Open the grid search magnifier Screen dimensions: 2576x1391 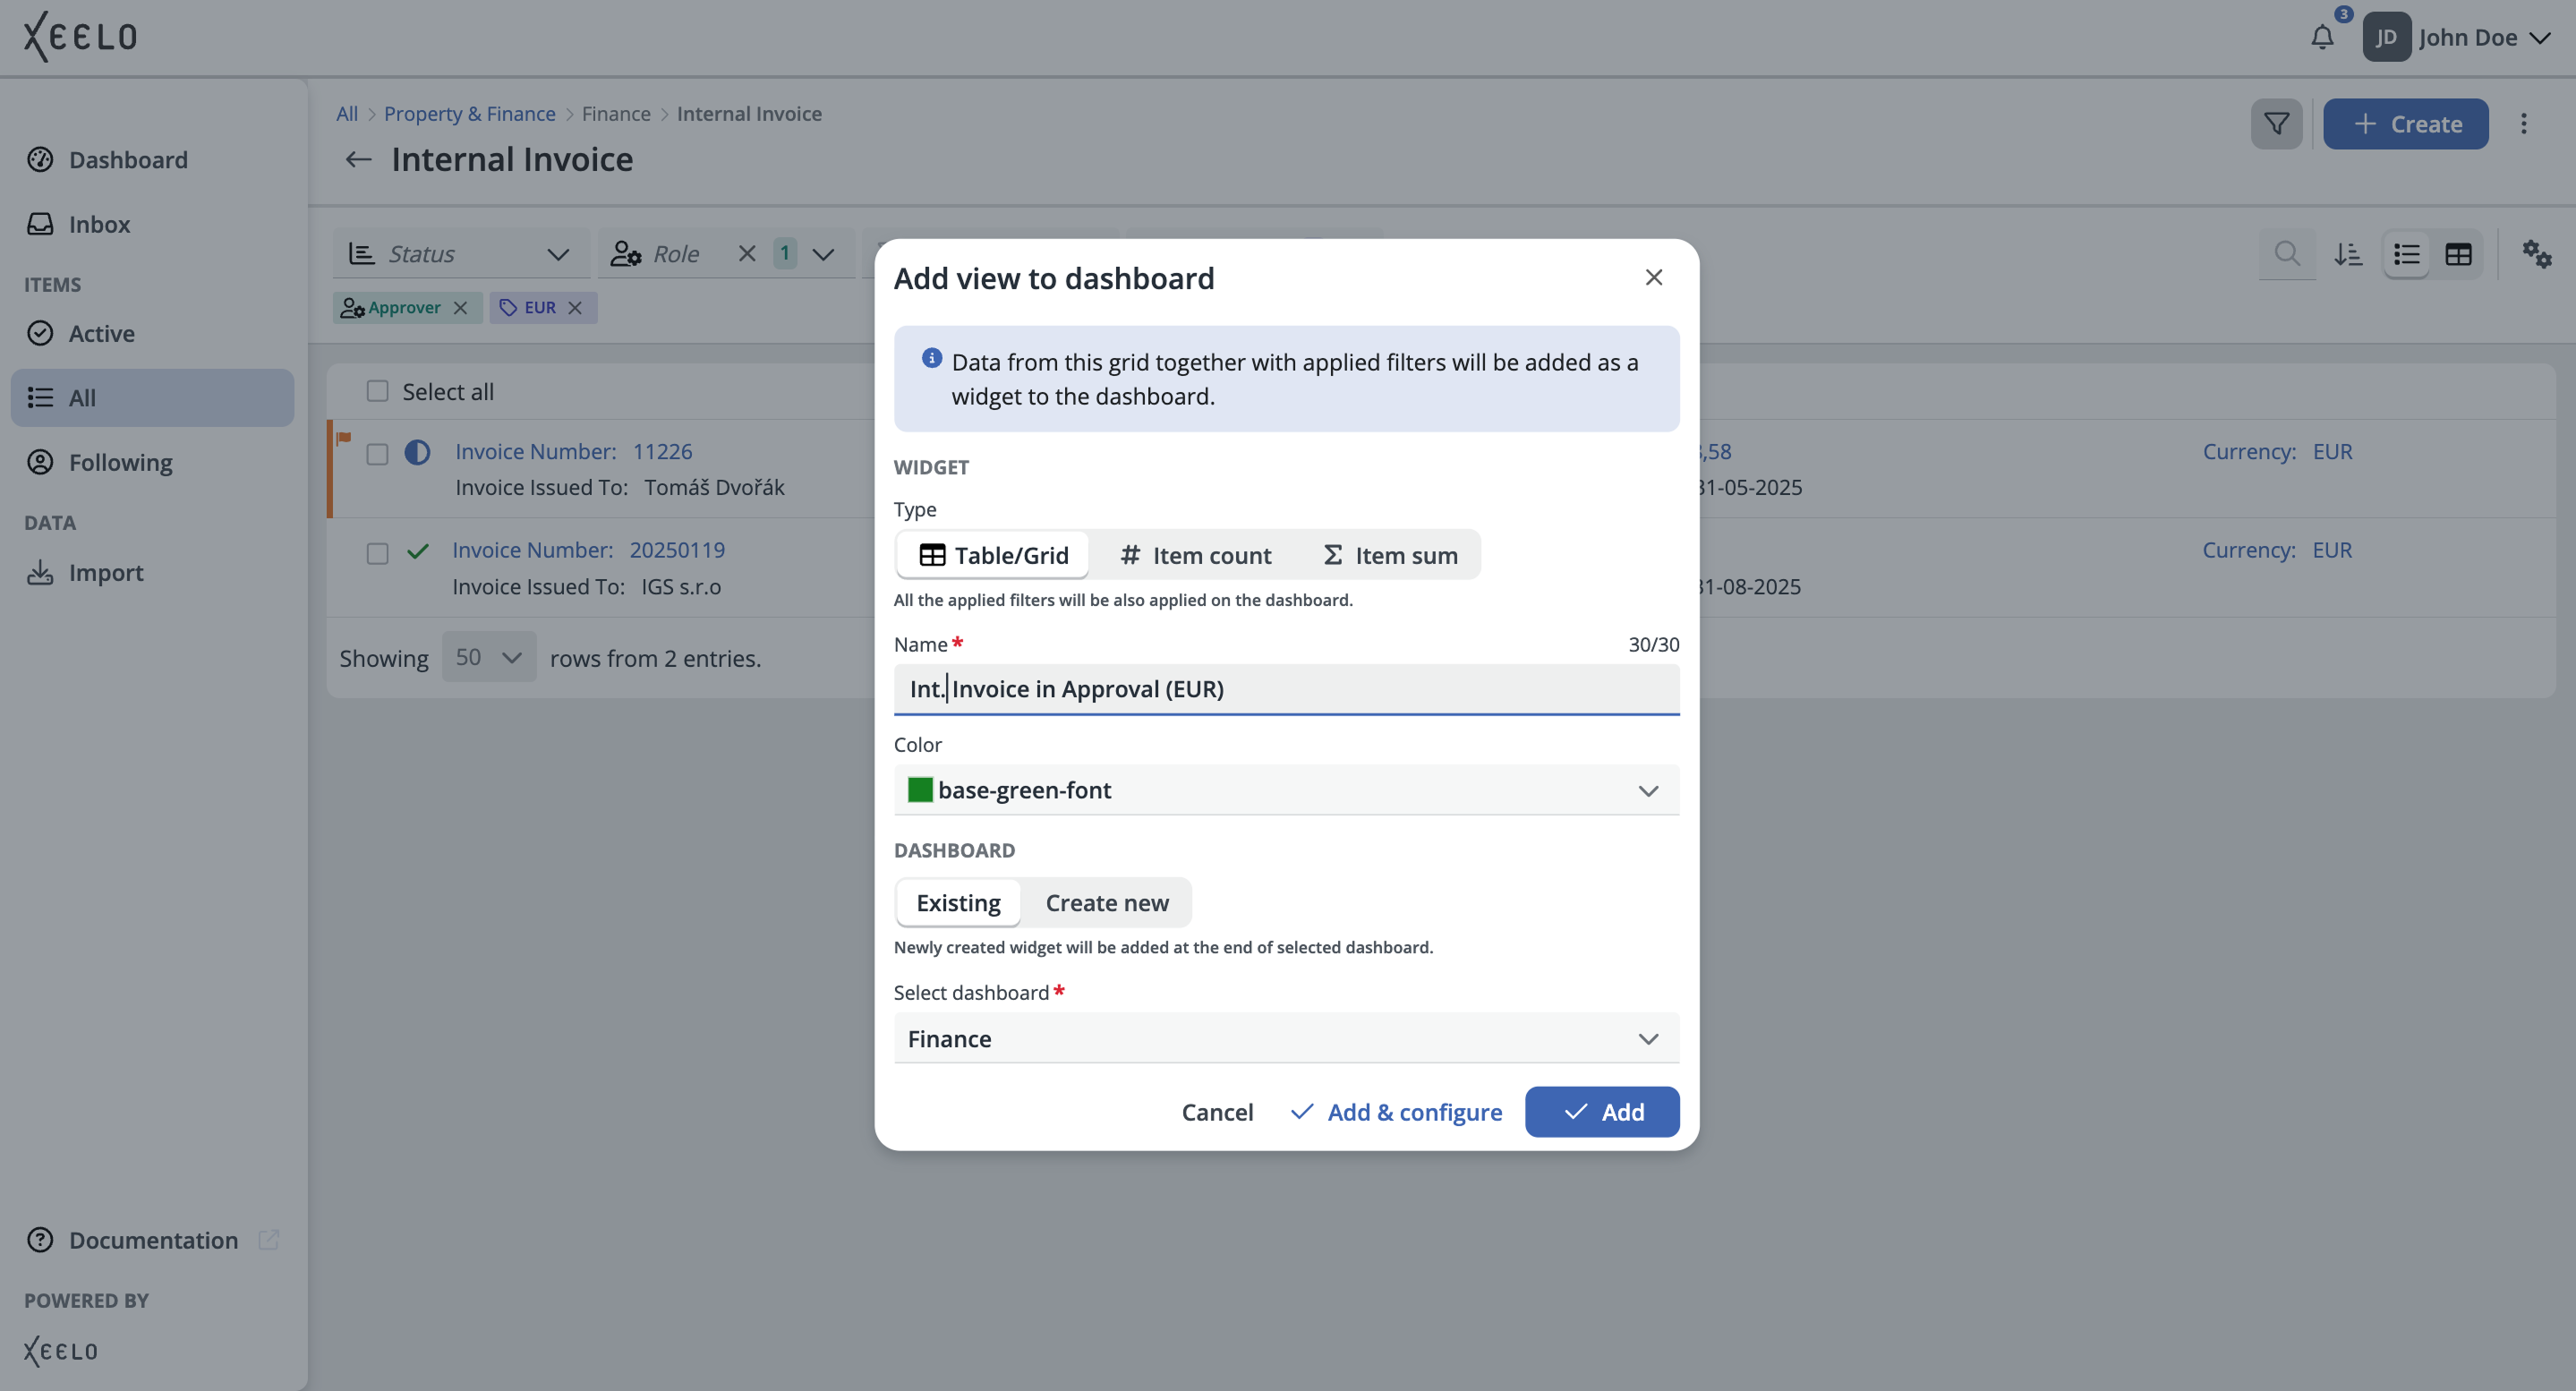tap(2286, 254)
